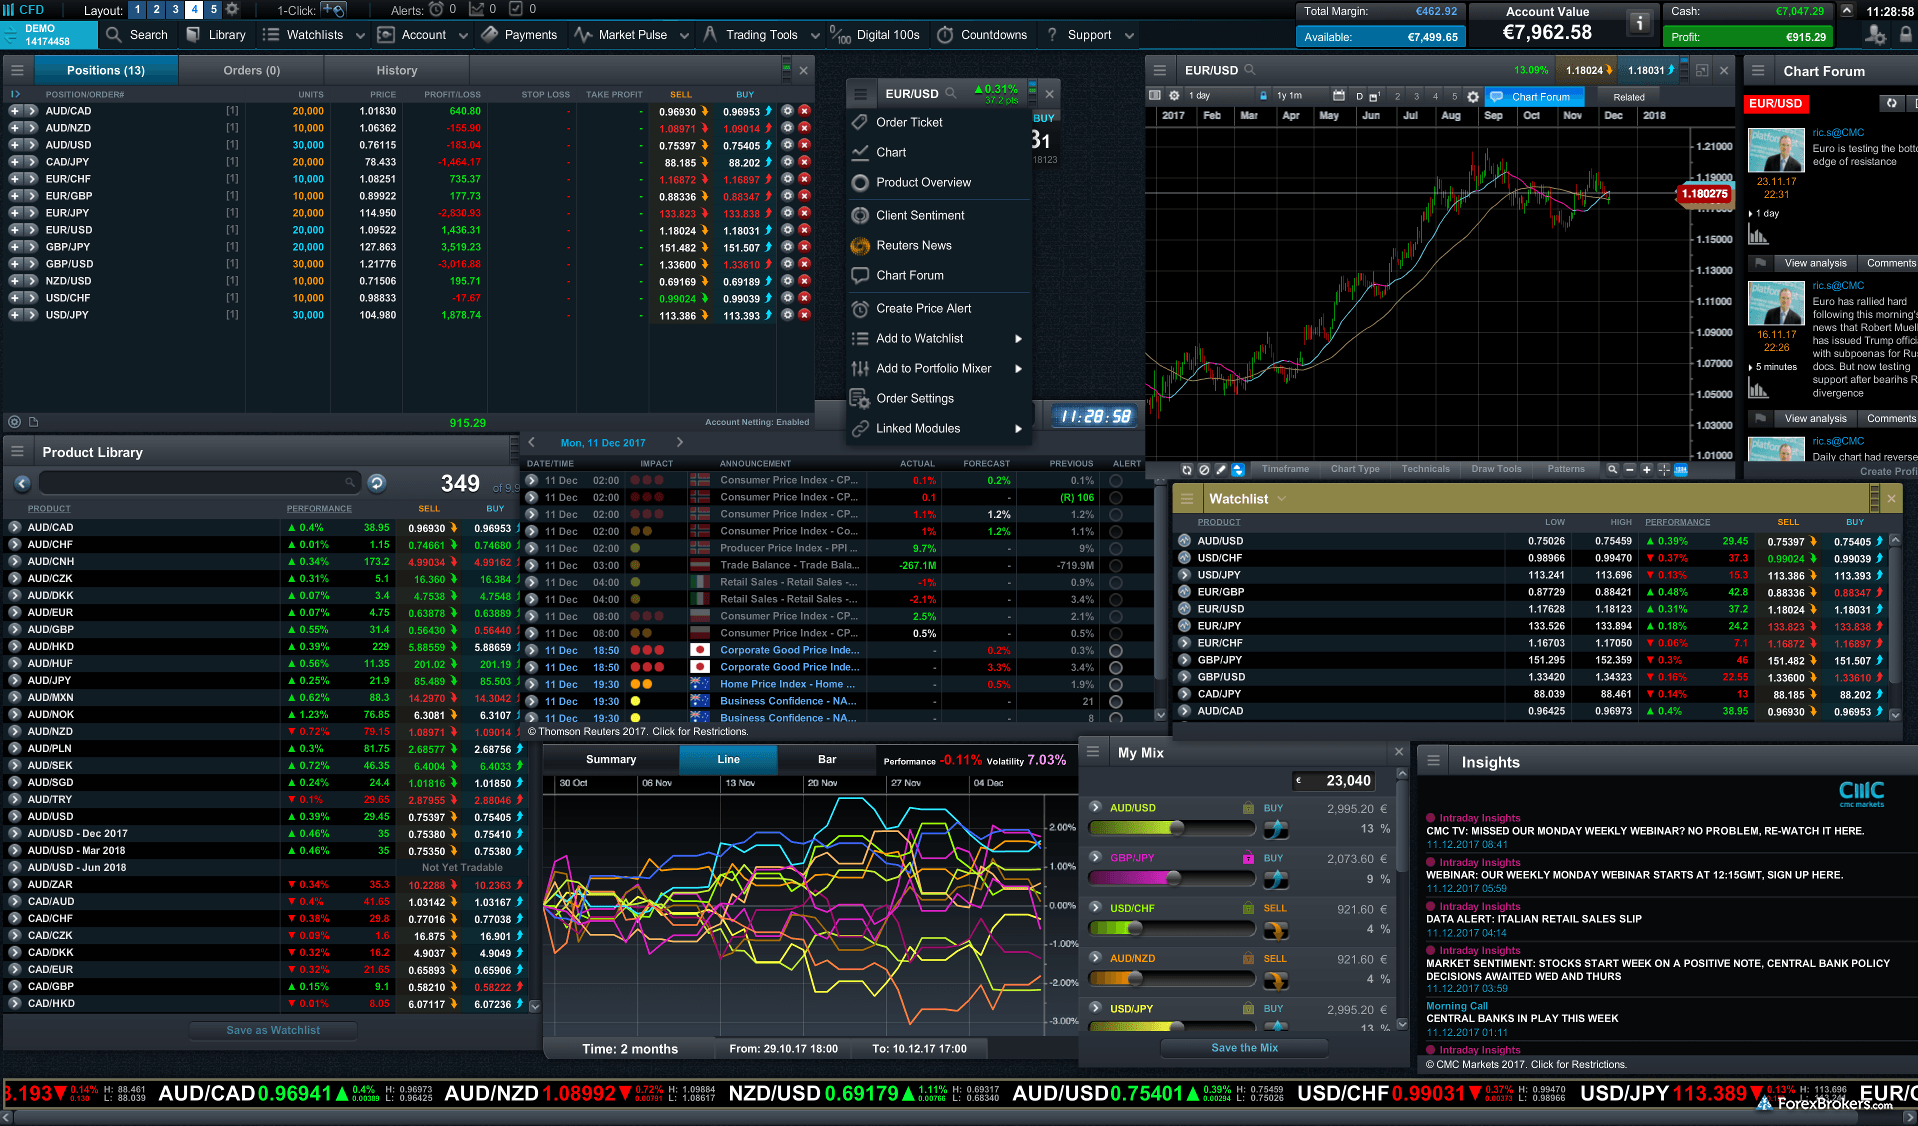Refresh the Product Library list
Viewport: 1918px width, 1126px height.
[x=376, y=483]
